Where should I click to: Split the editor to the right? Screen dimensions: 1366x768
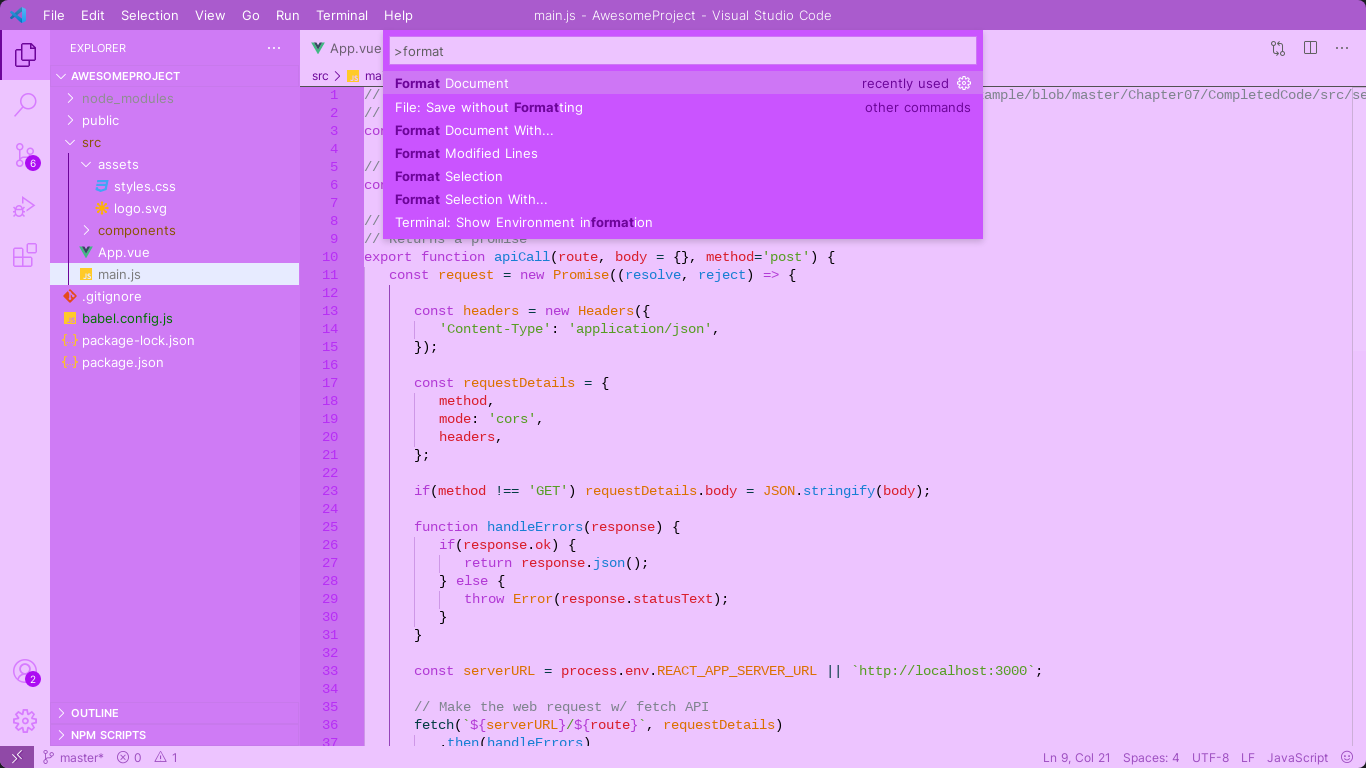(x=1310, y=48)
